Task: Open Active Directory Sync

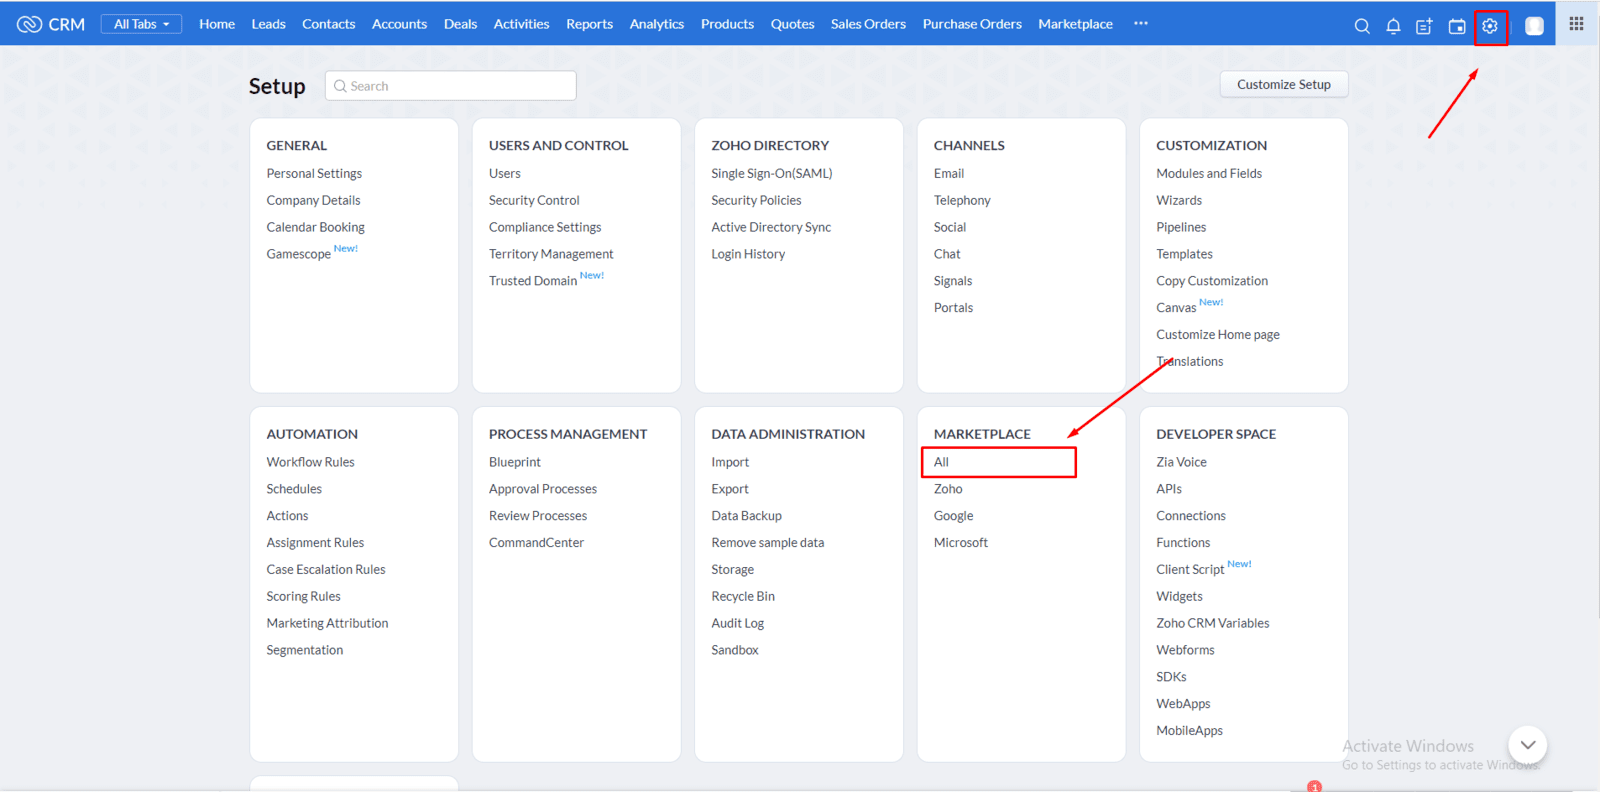Action: (771, 228)
